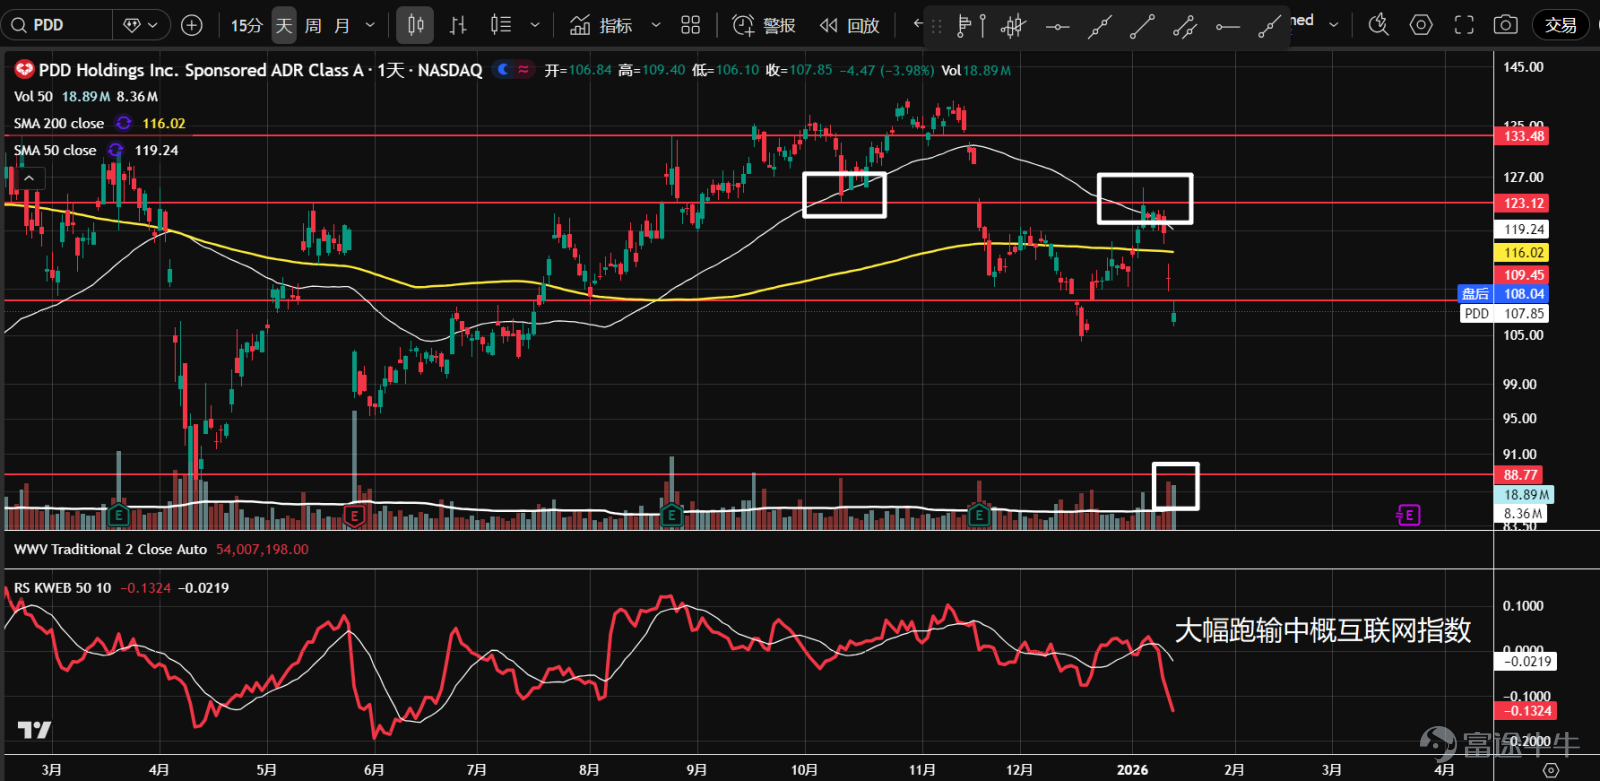1600x781 pixels.
Task: Click the green E earnings marker near March
Action: pos(118,516)
